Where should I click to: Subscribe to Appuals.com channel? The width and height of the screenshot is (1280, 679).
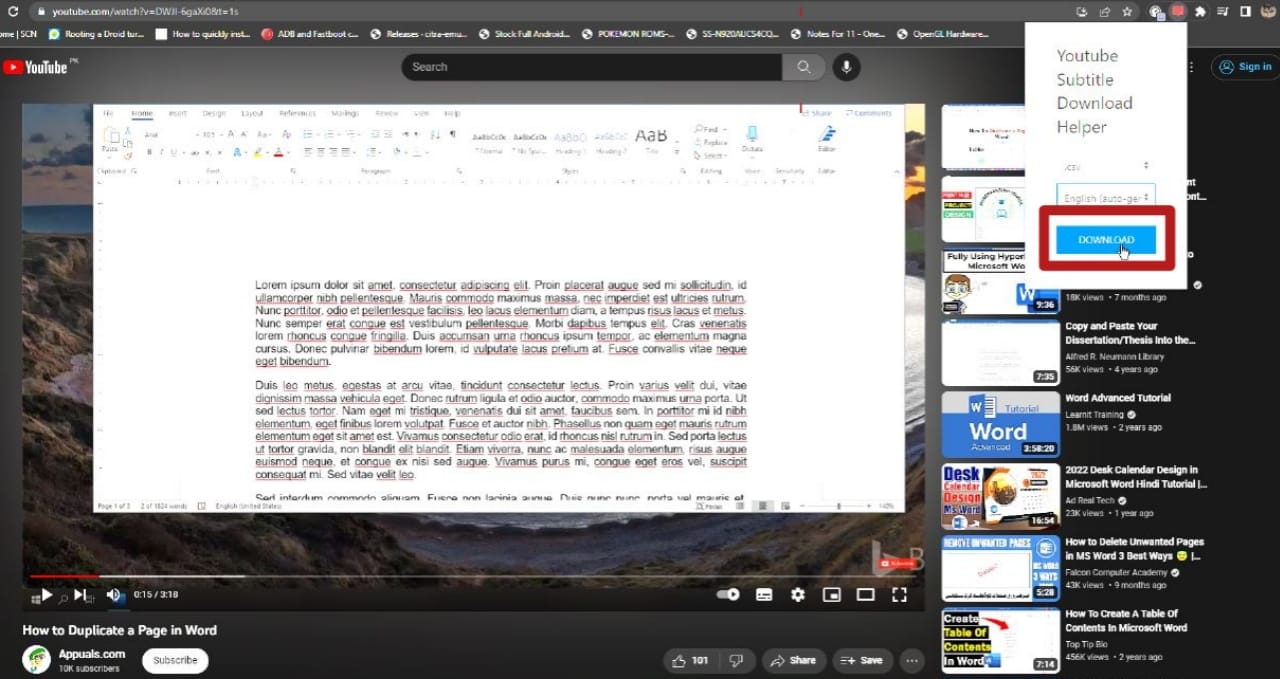(175, 660)
